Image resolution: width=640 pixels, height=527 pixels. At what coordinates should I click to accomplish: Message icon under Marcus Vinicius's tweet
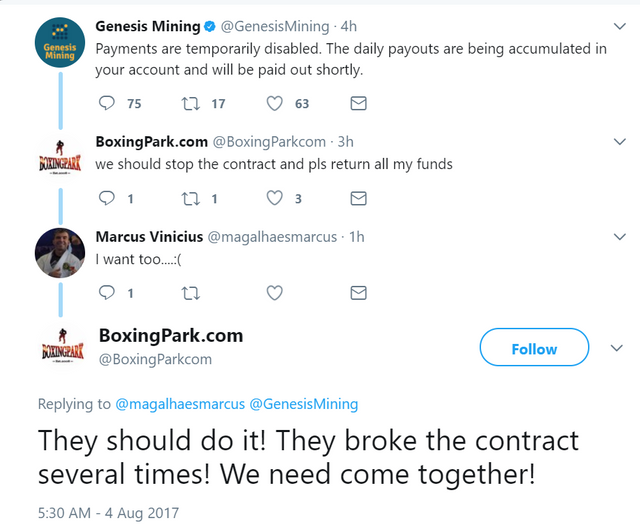[359, 292]
